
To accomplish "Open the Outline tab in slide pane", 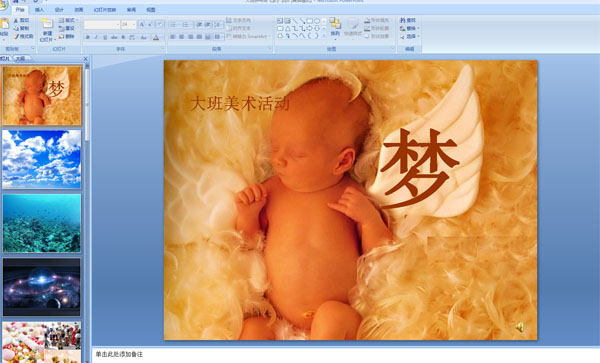I will pyautogui.click(x=21, y=59).
